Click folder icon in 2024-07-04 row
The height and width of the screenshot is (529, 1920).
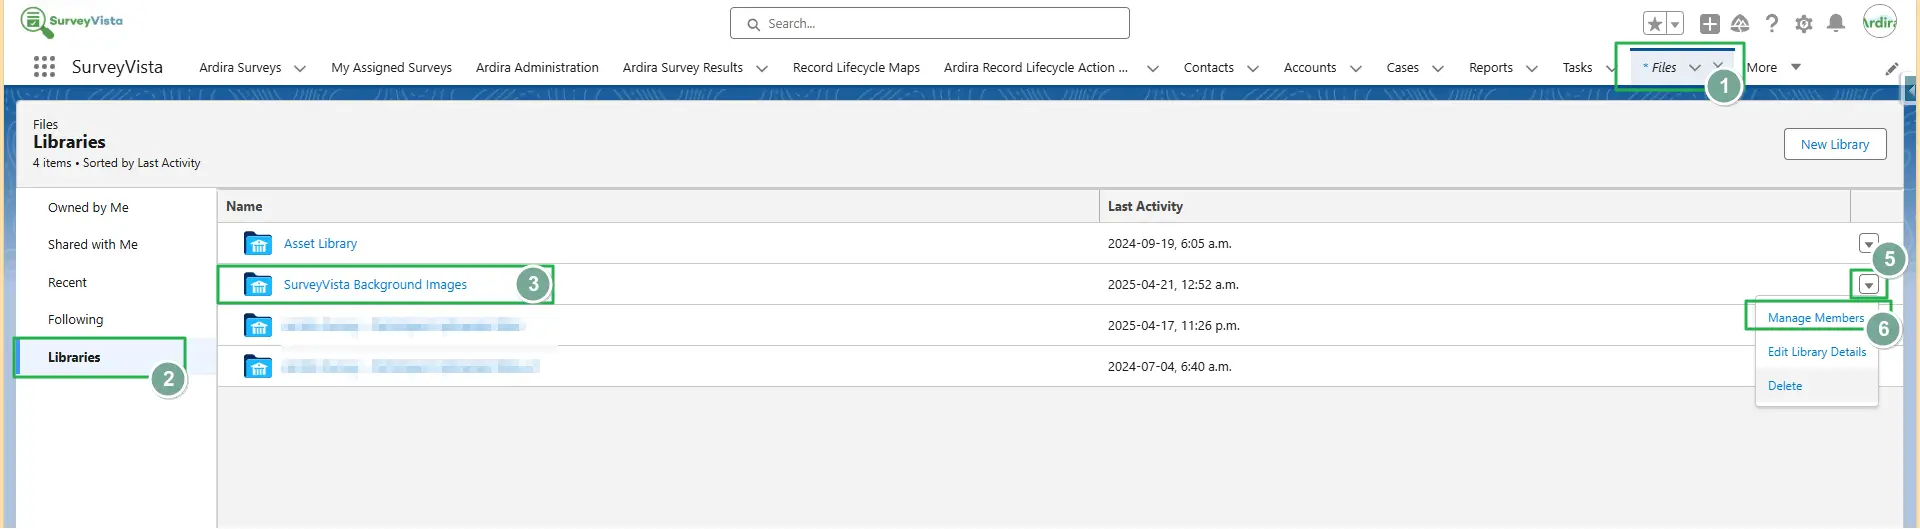click(258, 367)
